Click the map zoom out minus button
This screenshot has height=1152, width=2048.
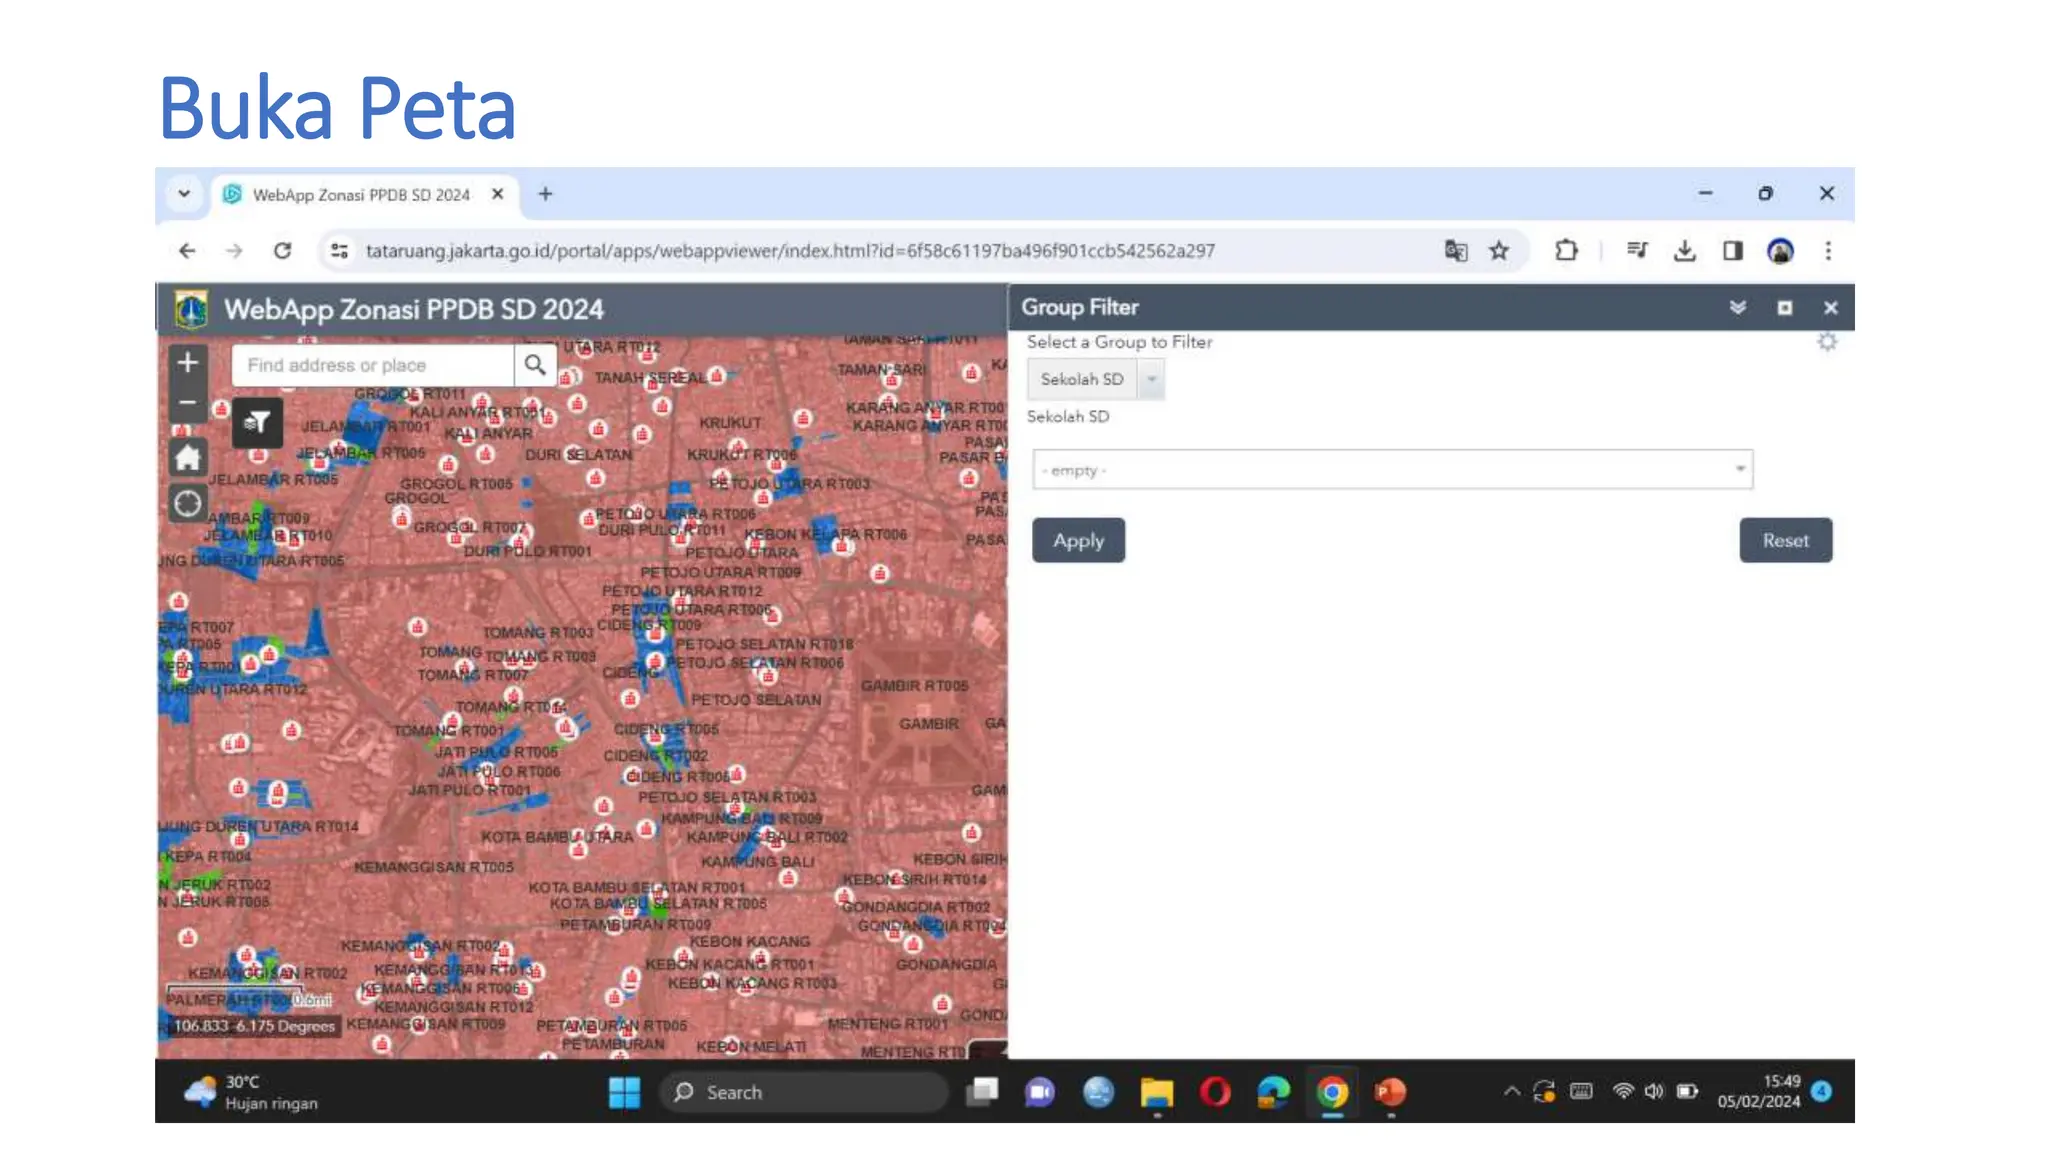pyautogui.click(x=188, y=403)
